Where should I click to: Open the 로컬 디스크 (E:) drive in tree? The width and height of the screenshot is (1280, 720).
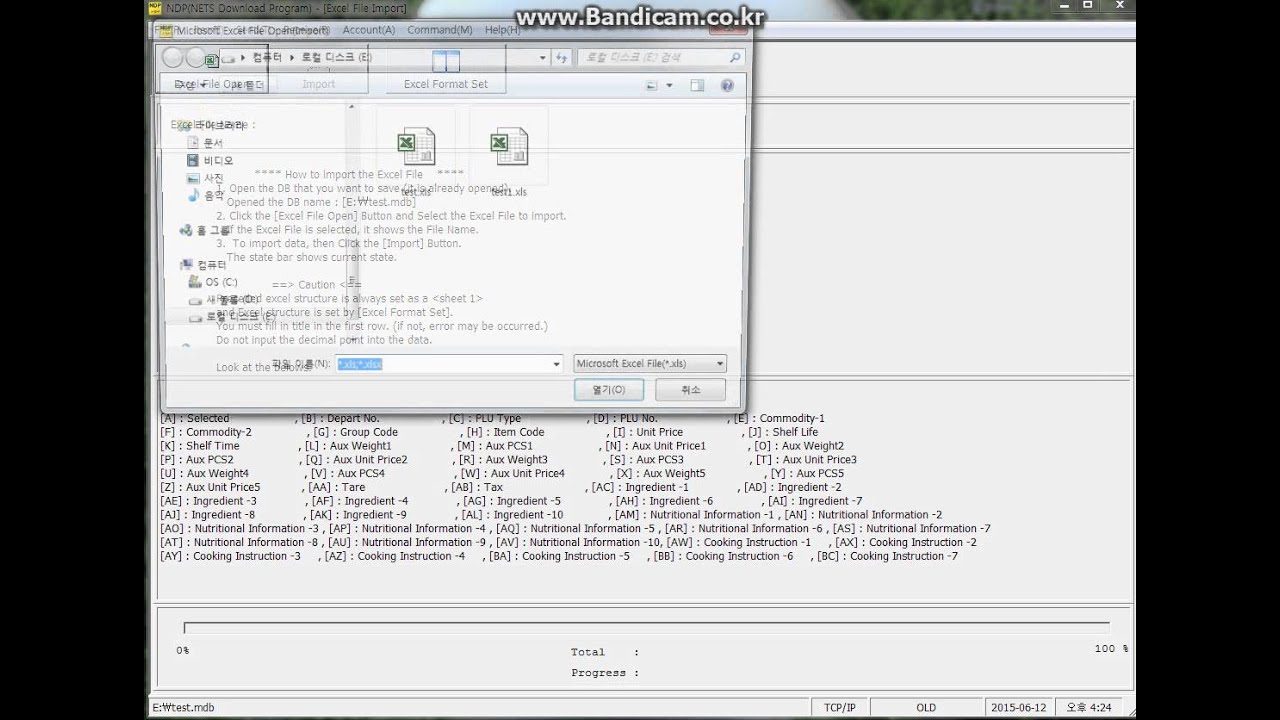click(x=232, y=317)
